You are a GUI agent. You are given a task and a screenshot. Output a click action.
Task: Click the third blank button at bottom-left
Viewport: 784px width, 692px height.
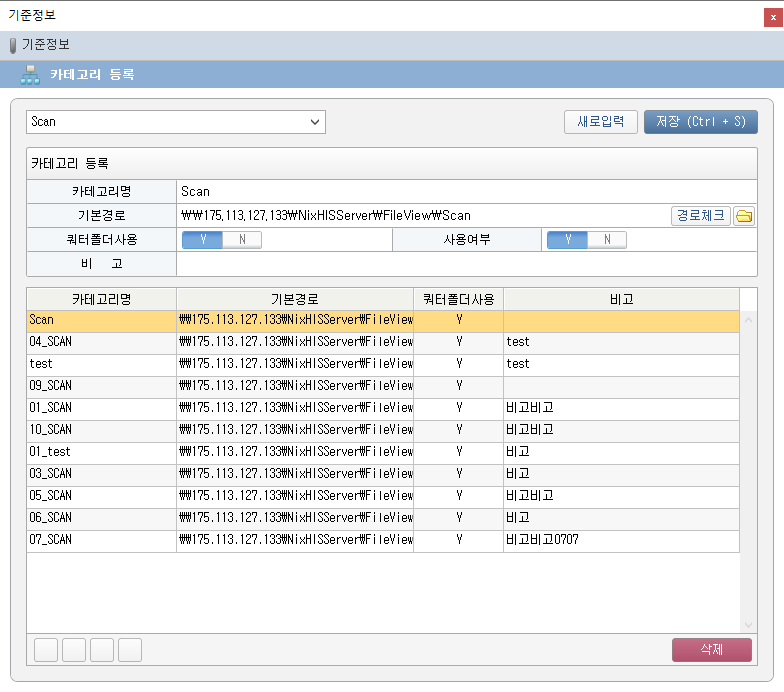(x=102, y=650)
